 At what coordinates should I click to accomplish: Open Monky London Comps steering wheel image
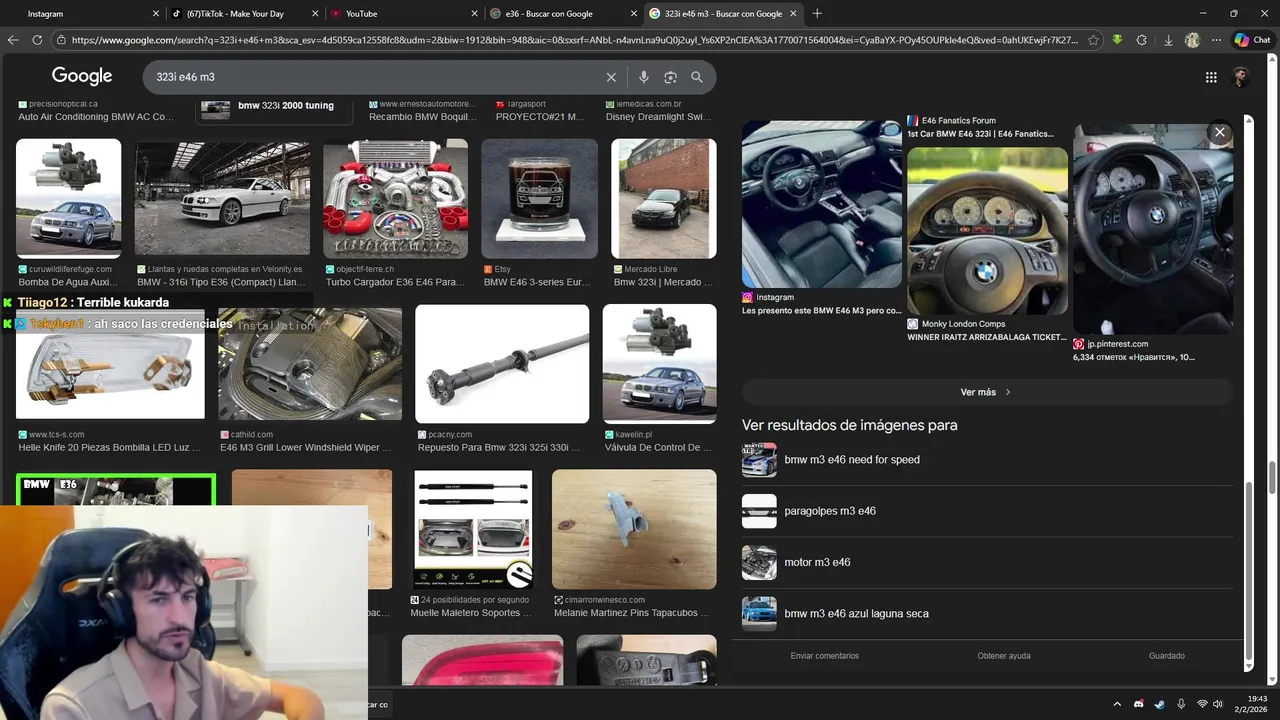click(x=987, y=231)
